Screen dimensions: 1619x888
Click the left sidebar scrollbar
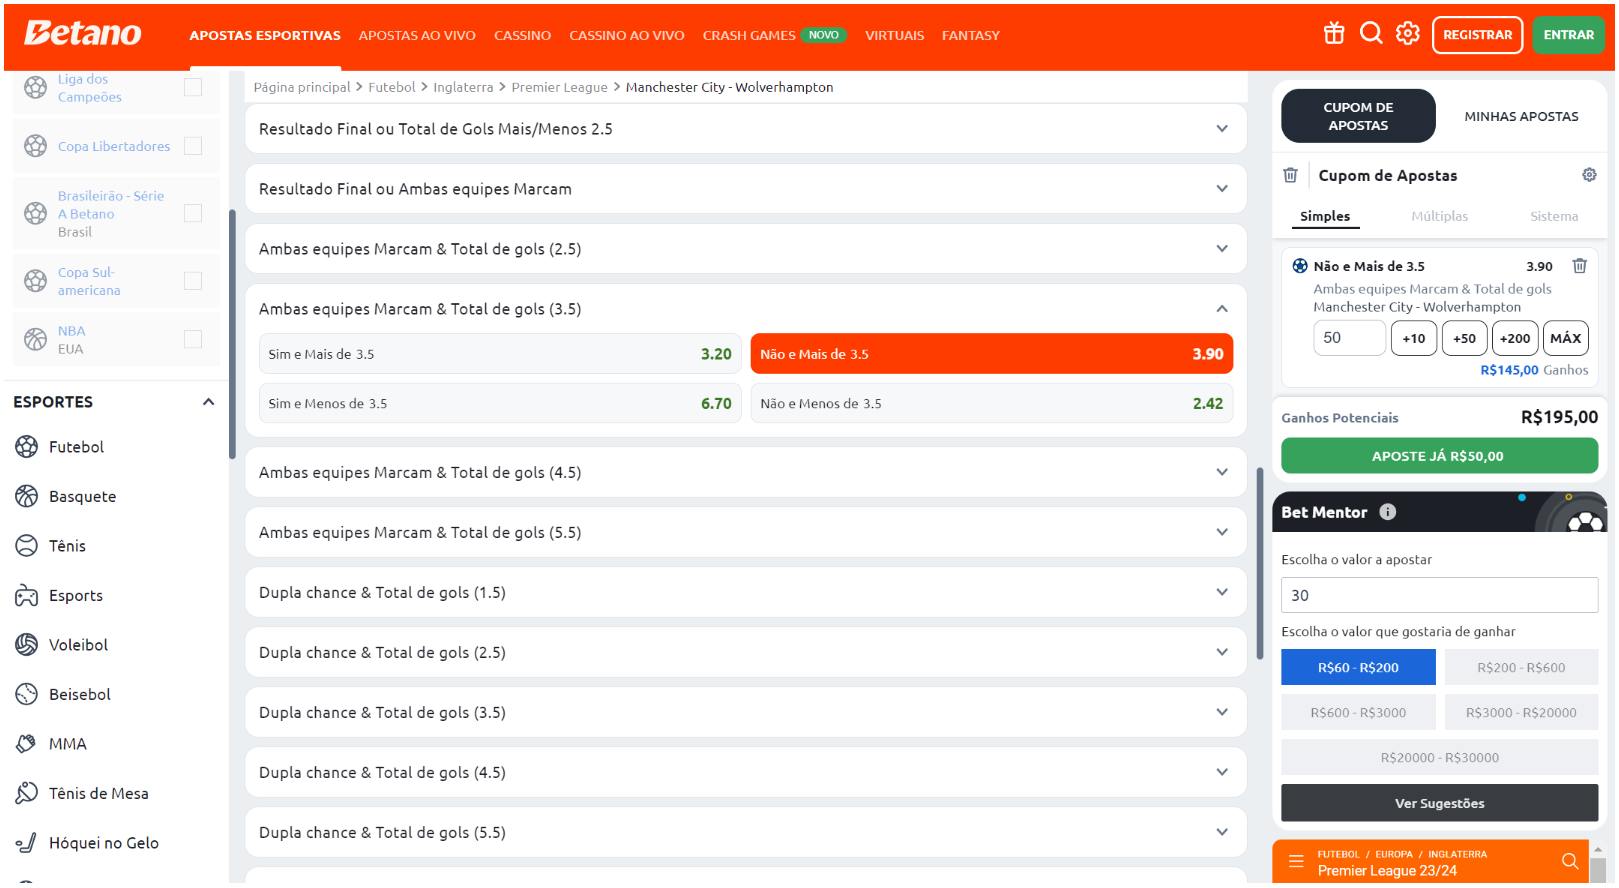232,333
